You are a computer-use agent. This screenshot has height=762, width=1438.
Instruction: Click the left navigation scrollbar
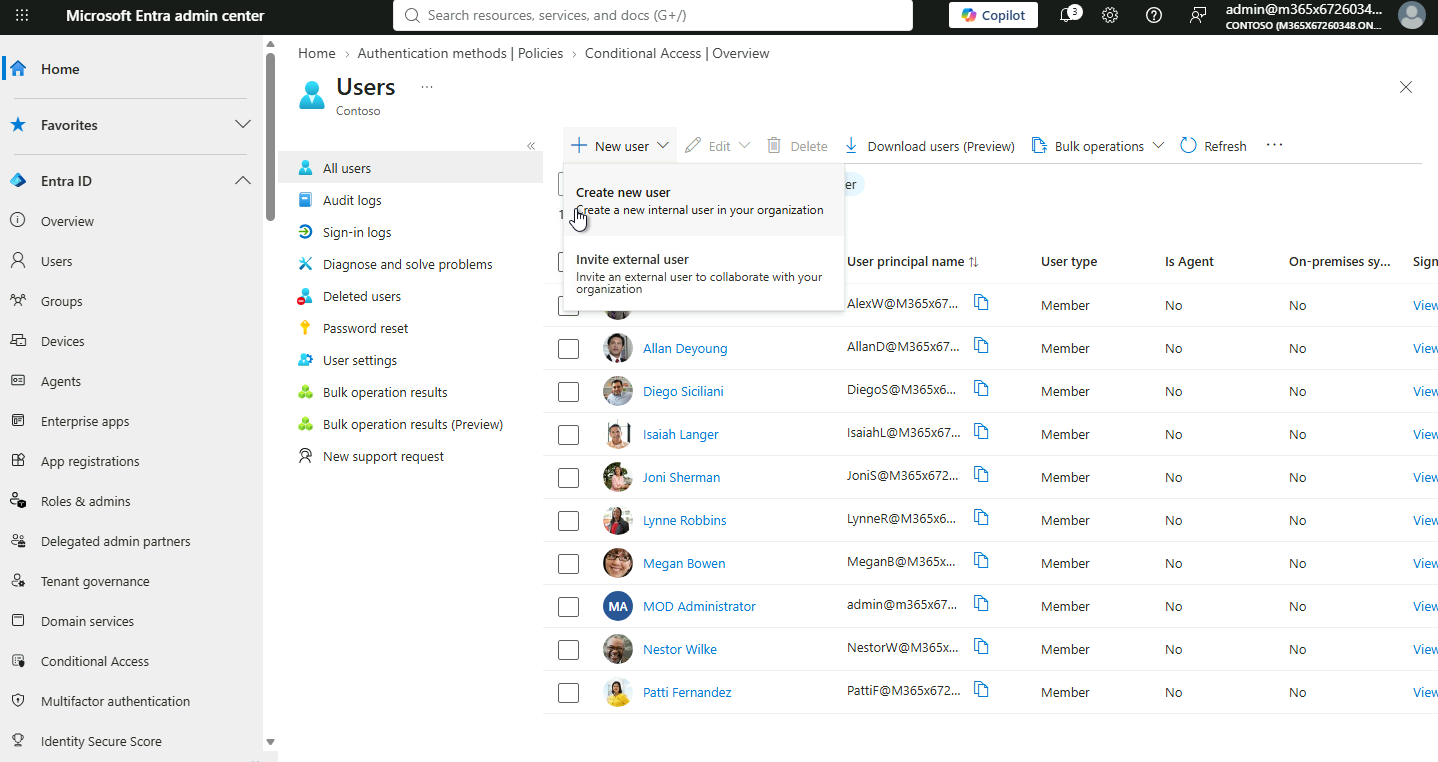(270, 135)
